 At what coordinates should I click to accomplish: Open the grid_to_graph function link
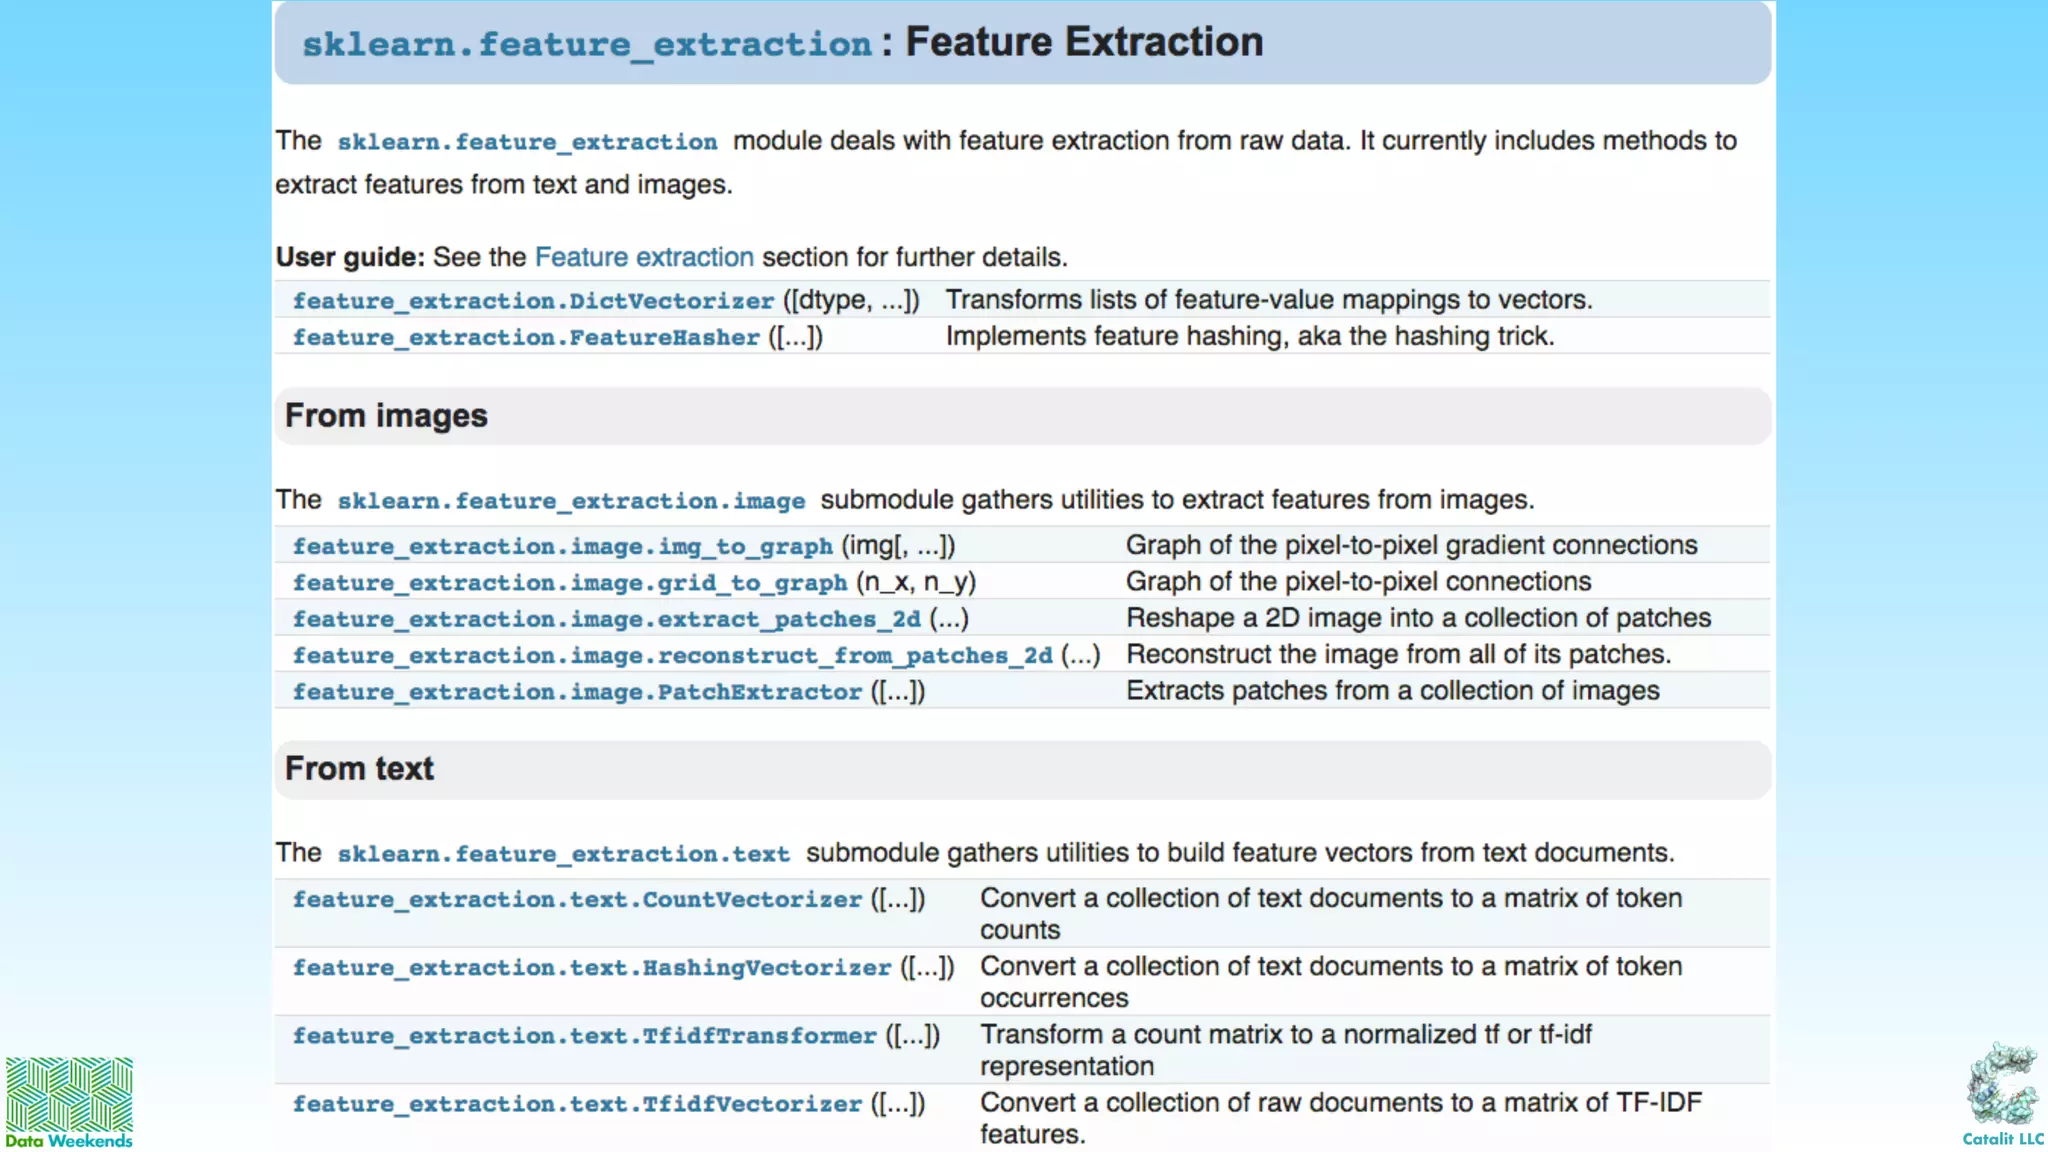pos(569,583)
